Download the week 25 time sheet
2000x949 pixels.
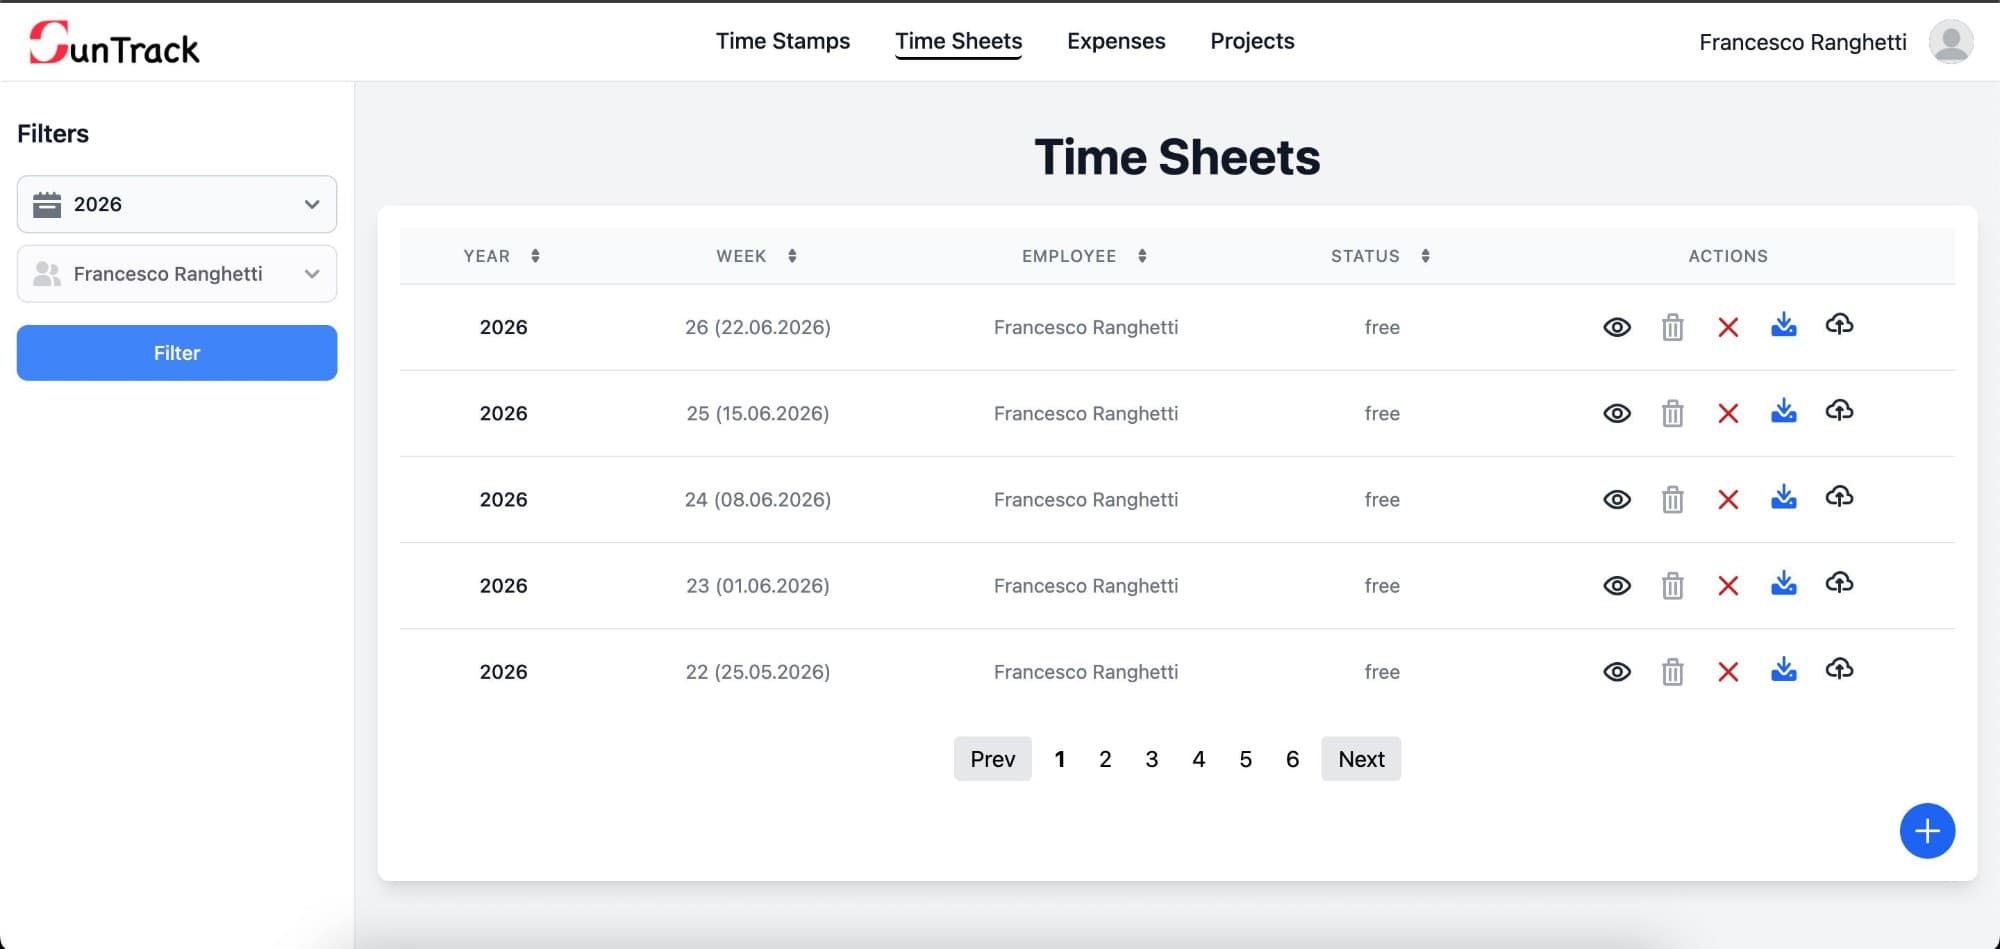click(1784, 410)
